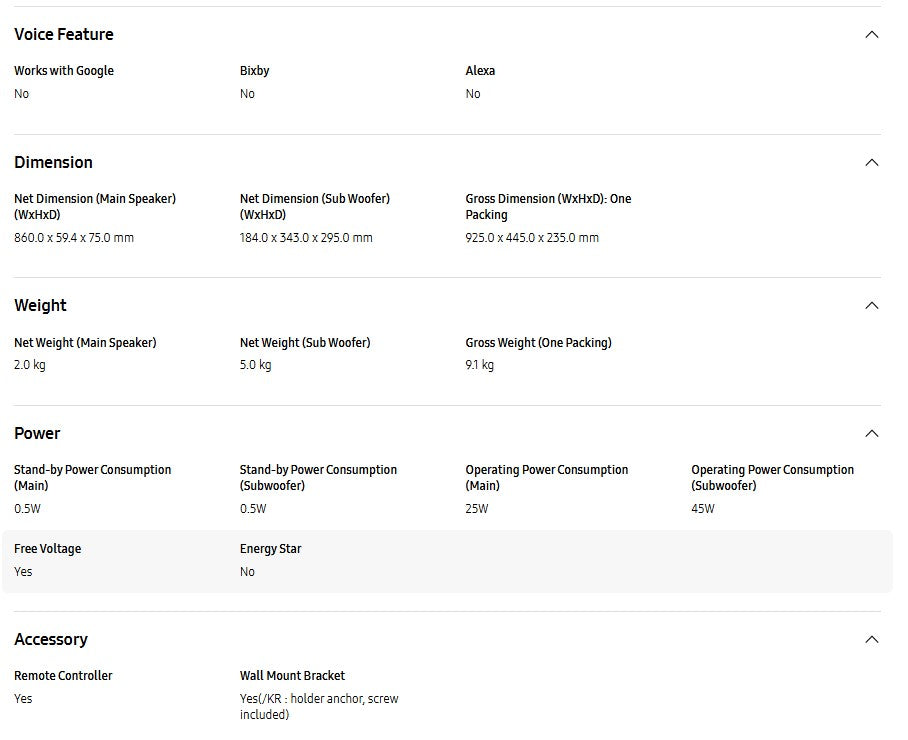Click the Accessory section heading
The height and width of the screenshot is (740, 908).
tap(51, 640)
